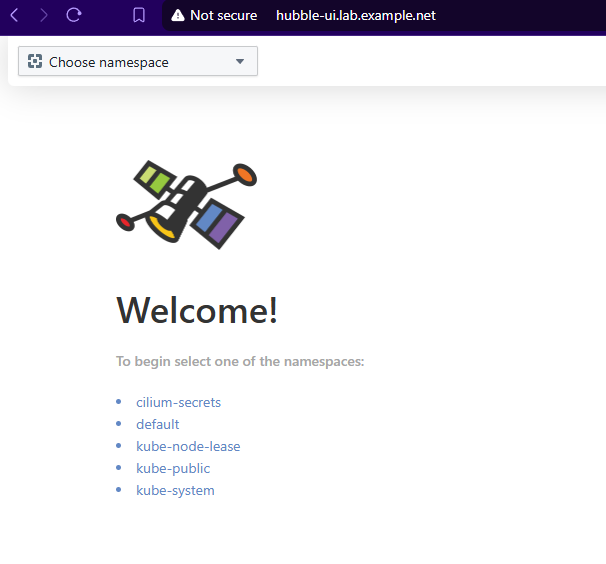Reload the Hubble UI page
This screenshot has width=606, height=564.
click(x=74, y=15)
